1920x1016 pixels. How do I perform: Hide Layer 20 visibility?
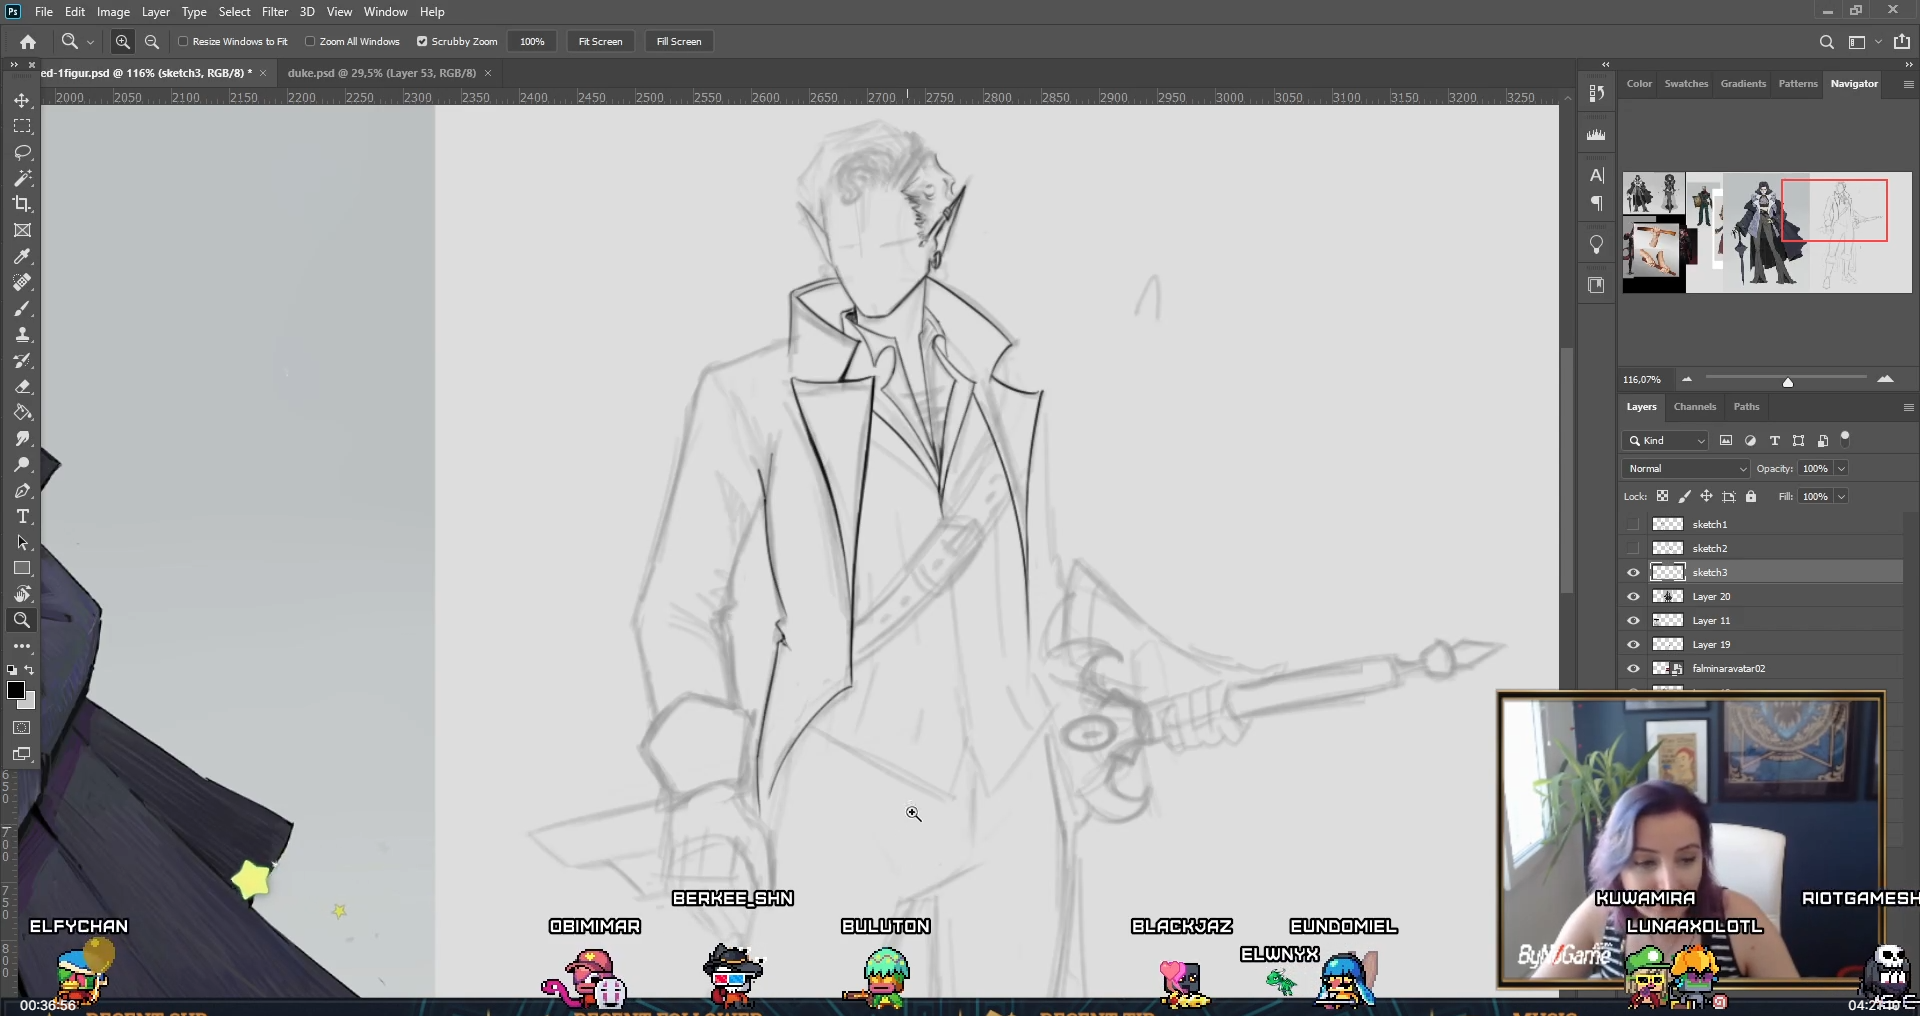(1634, 596)
